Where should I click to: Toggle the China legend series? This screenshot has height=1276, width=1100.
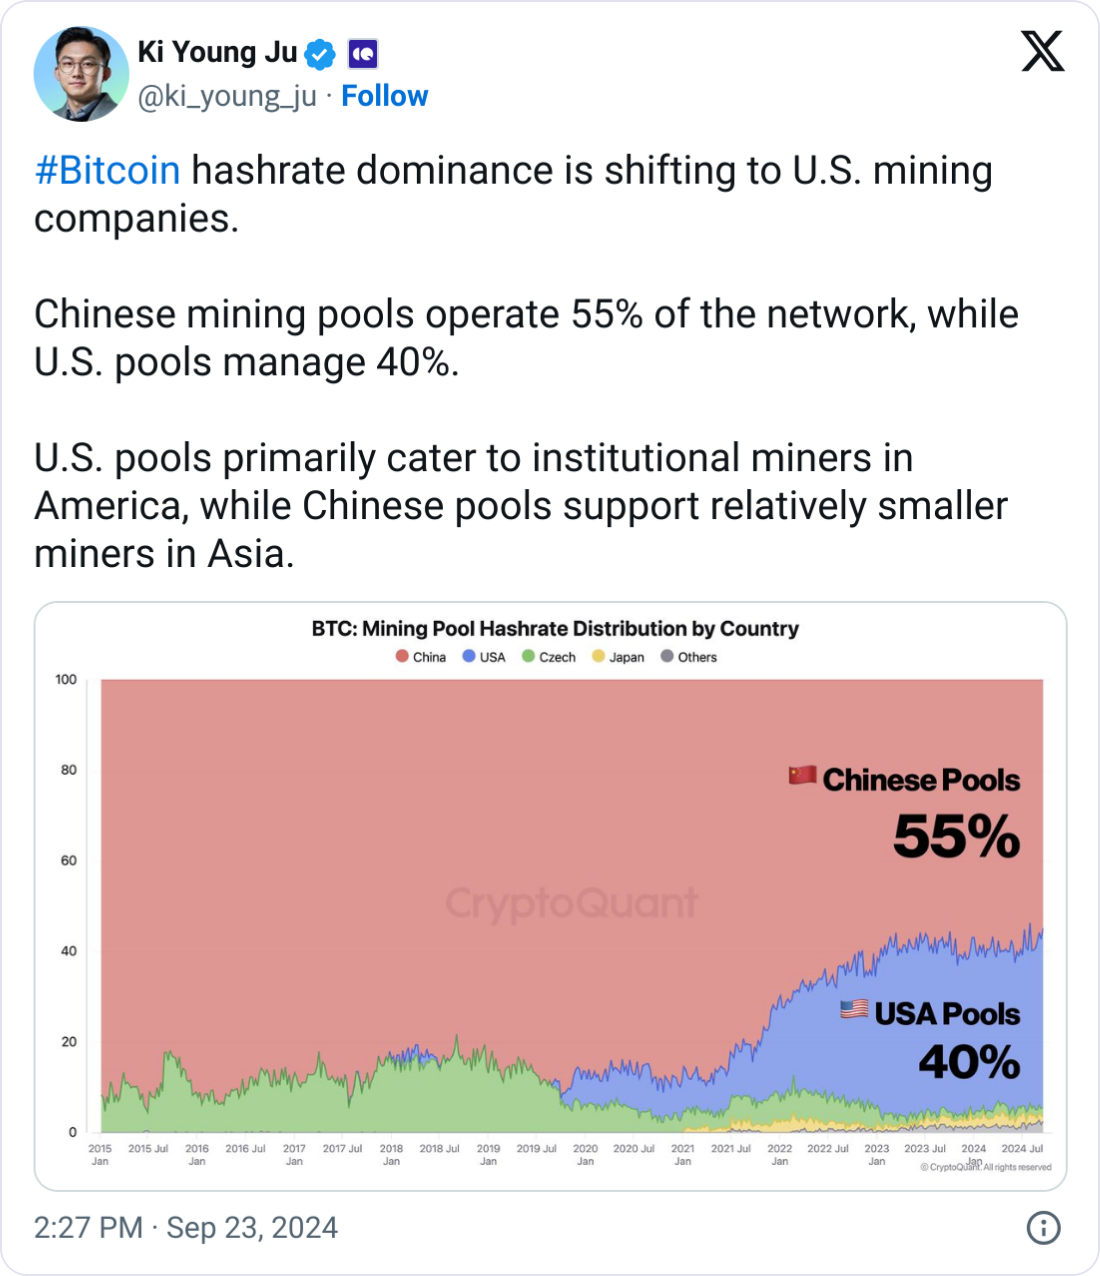(421, 657)
